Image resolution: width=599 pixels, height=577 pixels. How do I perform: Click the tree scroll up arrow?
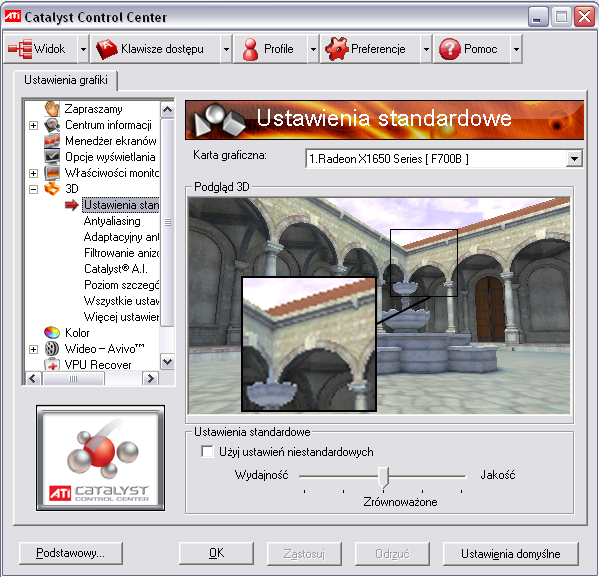point(167,110)
